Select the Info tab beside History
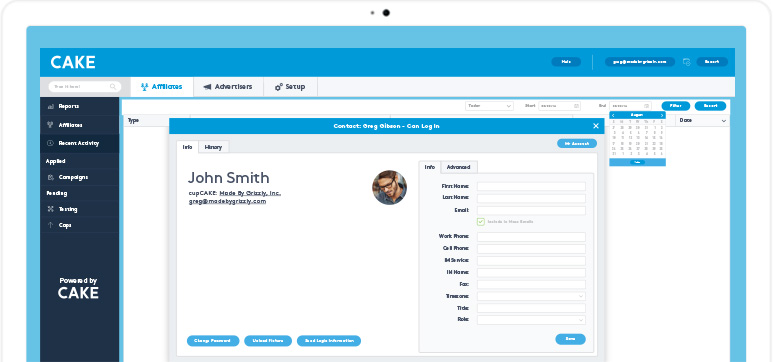Screen dimensions: 773x362 click(187, 147)
